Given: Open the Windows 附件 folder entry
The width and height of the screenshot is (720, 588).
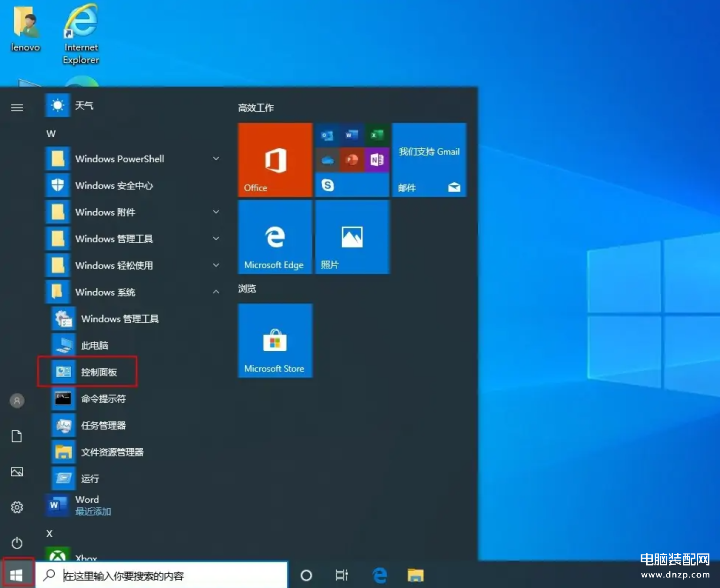Looking at the screenshot, I should (133, 212).
